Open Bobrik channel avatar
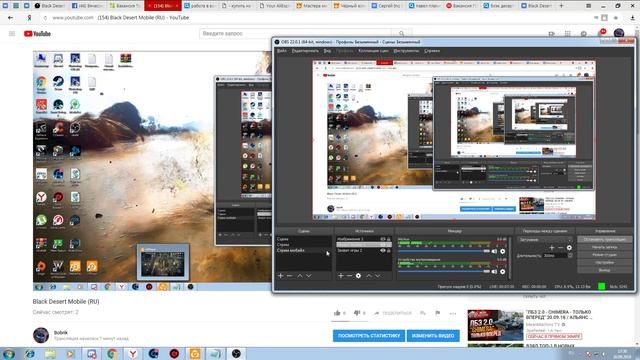 [x=41, y=335]
